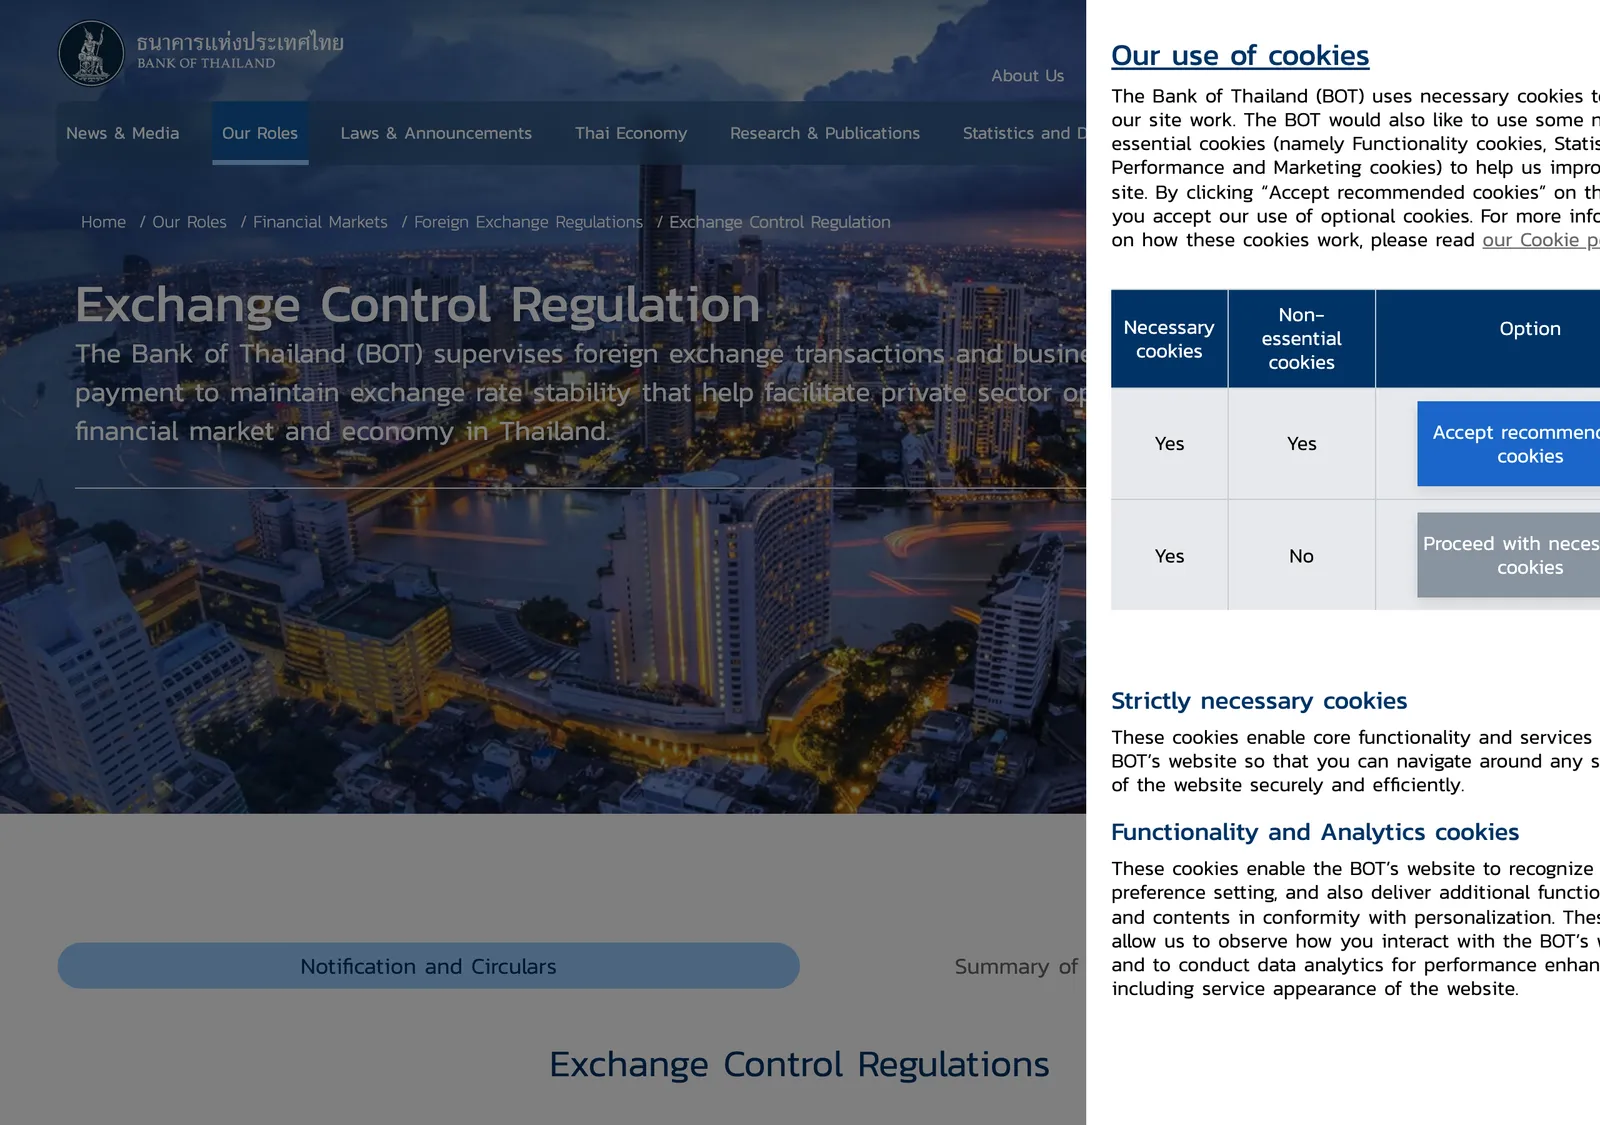This screenshot has height=1125, width=1600.
Task: Open the Our Roles menu
Action: (260, 133)
